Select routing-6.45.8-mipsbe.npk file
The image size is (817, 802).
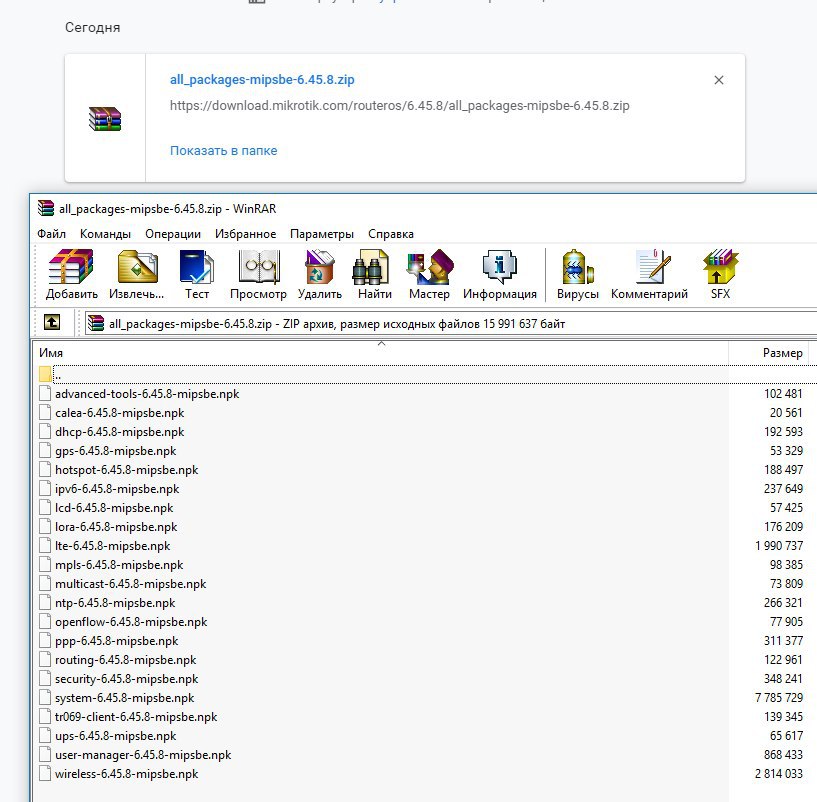coord(126,660)
